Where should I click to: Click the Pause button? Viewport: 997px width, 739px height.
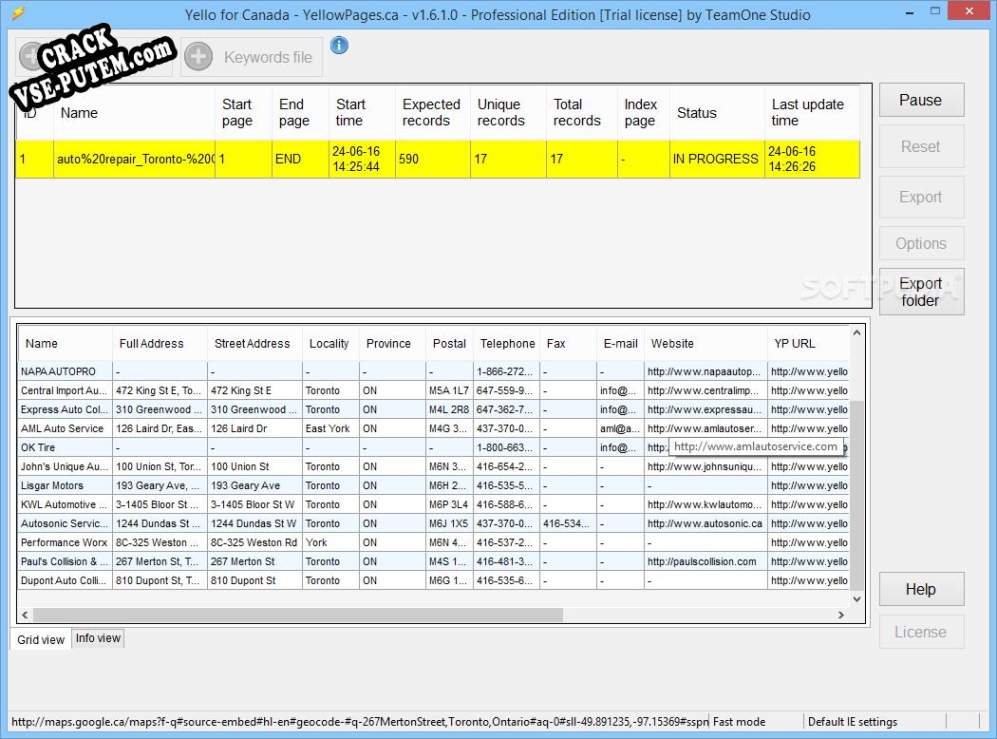(x=921, y=100)
